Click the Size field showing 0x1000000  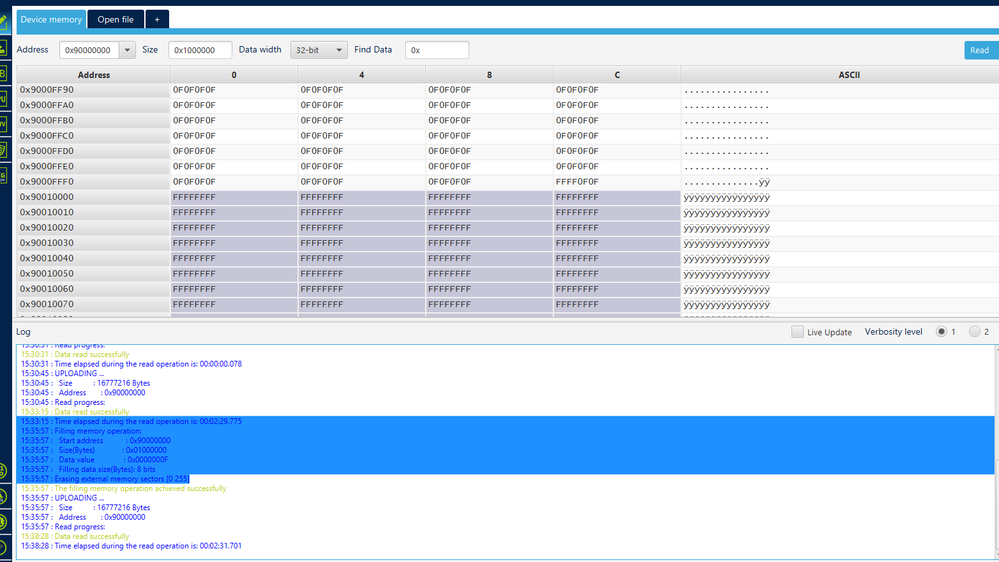200,50
